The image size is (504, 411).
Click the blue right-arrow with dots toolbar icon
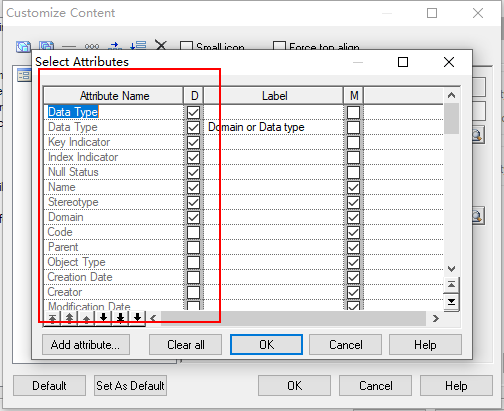115,46
